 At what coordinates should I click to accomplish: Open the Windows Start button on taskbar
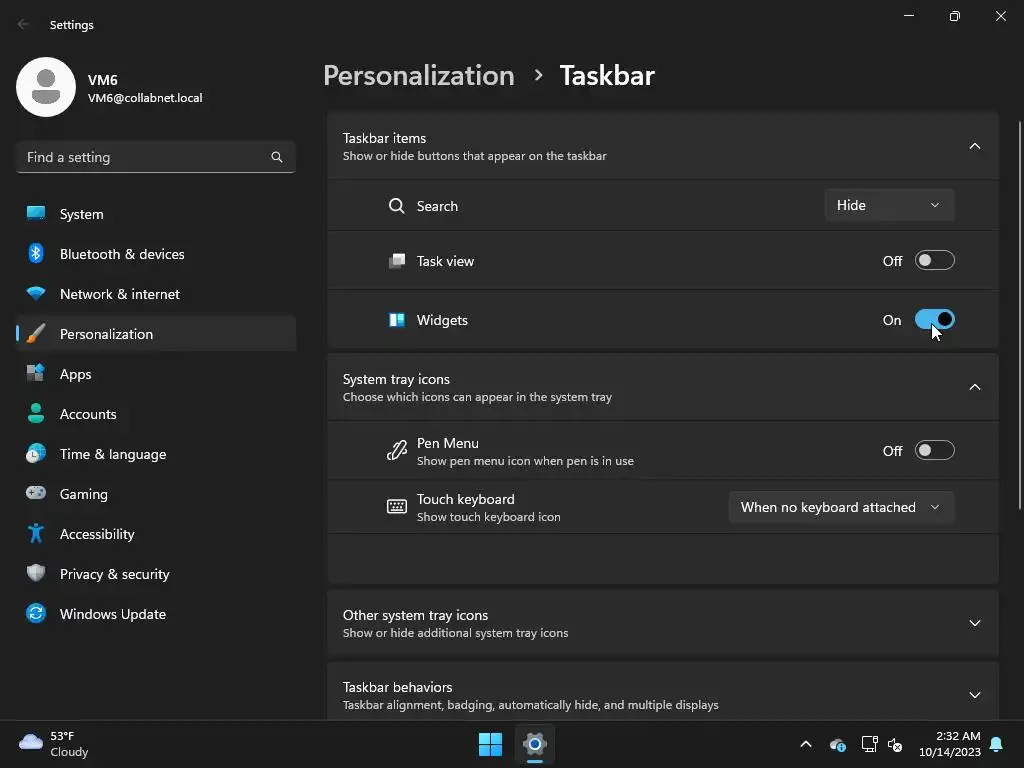pos(490,744)
